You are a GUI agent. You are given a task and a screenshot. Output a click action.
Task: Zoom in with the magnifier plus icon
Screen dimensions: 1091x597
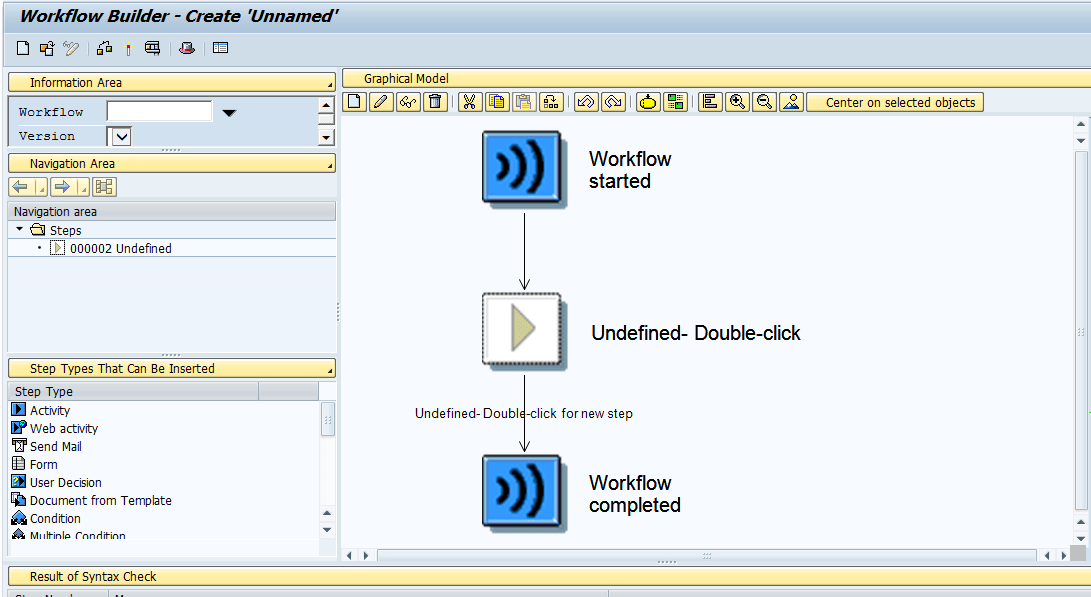click(737, 102)
